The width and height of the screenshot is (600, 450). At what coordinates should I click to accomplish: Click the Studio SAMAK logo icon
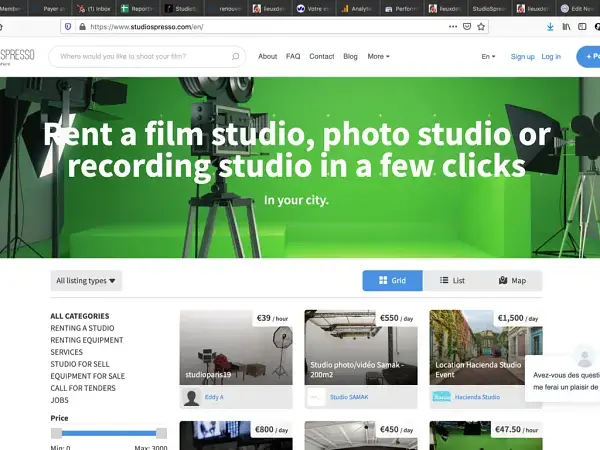[316, 397]
